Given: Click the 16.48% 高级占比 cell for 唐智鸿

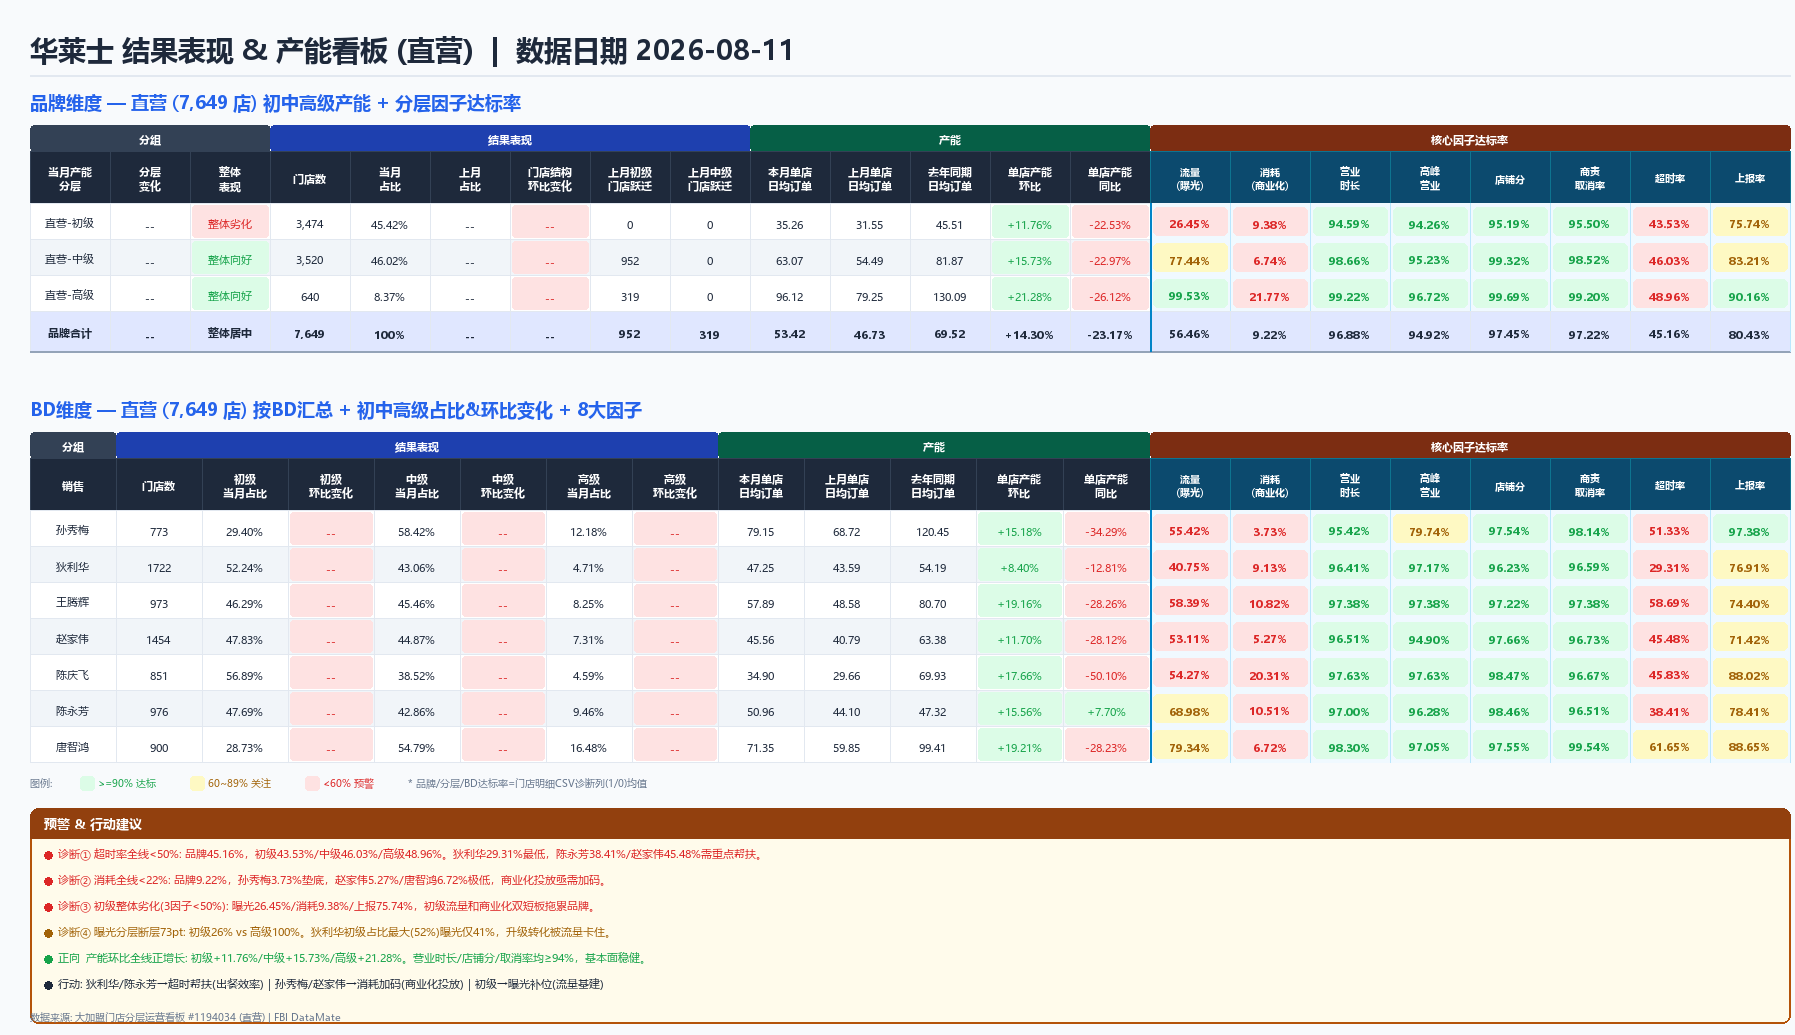Looking at the screenshot, I should (x=589, y=748).
